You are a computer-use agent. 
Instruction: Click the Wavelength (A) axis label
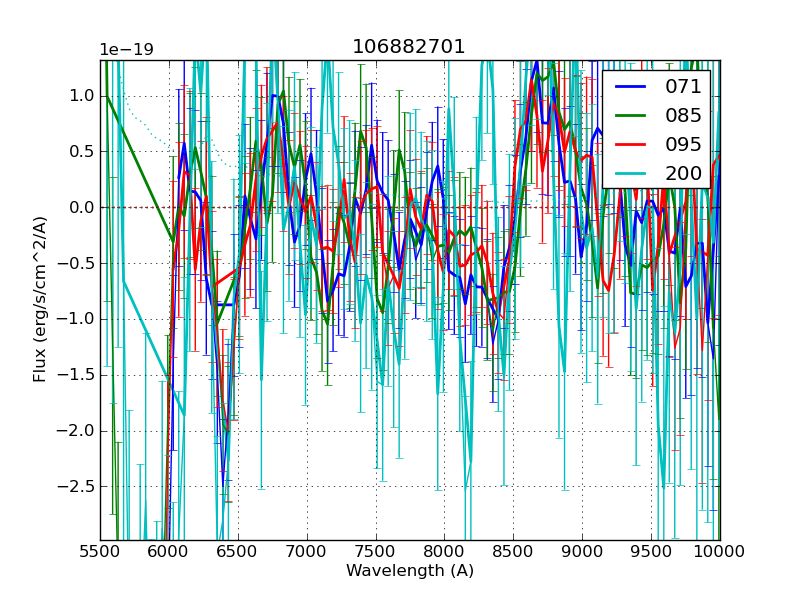[x=409, y=571]
